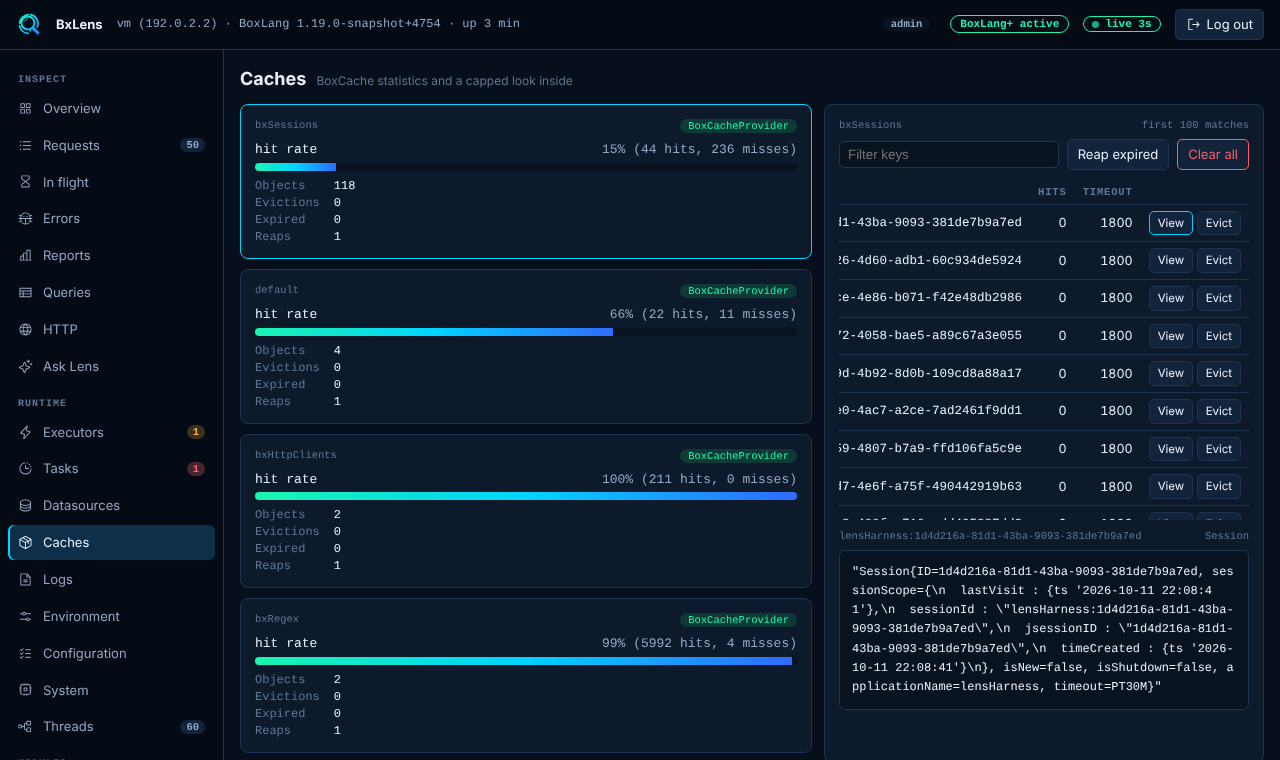Evict the key ending a89c67a3e055

[1218, 336]
